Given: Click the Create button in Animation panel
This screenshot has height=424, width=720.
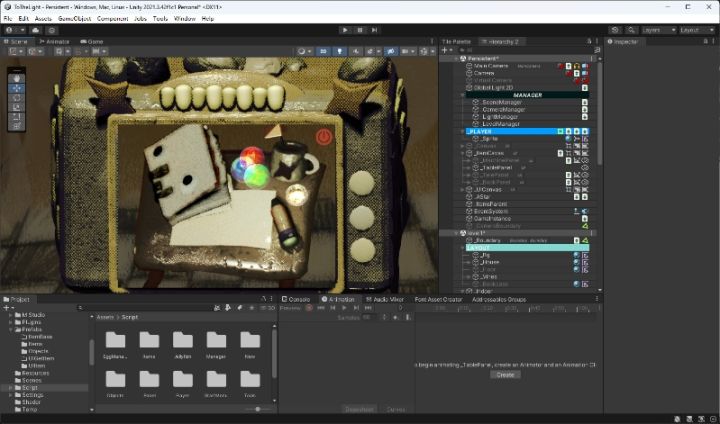Looking at the screenshot, I should [505, 375].
